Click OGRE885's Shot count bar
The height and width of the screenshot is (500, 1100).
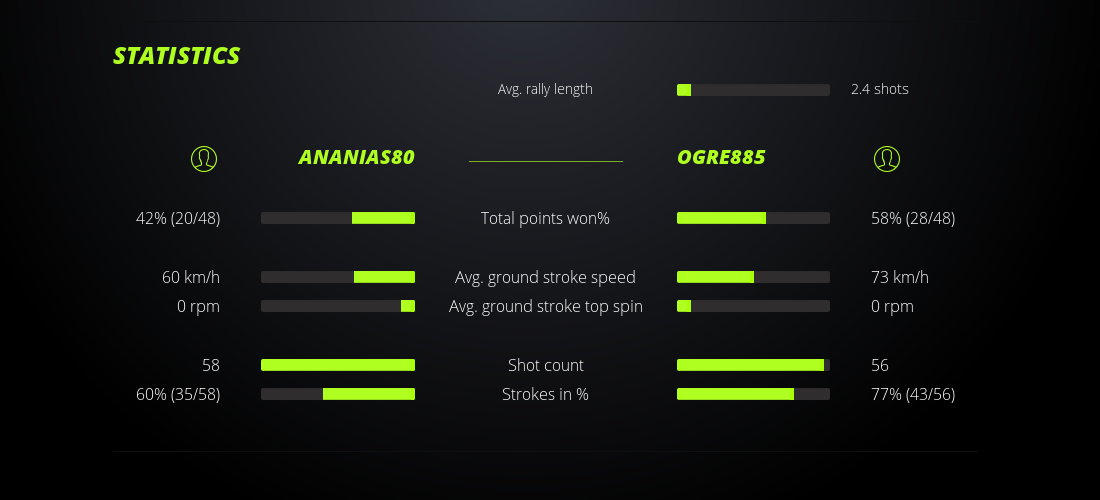753,365
